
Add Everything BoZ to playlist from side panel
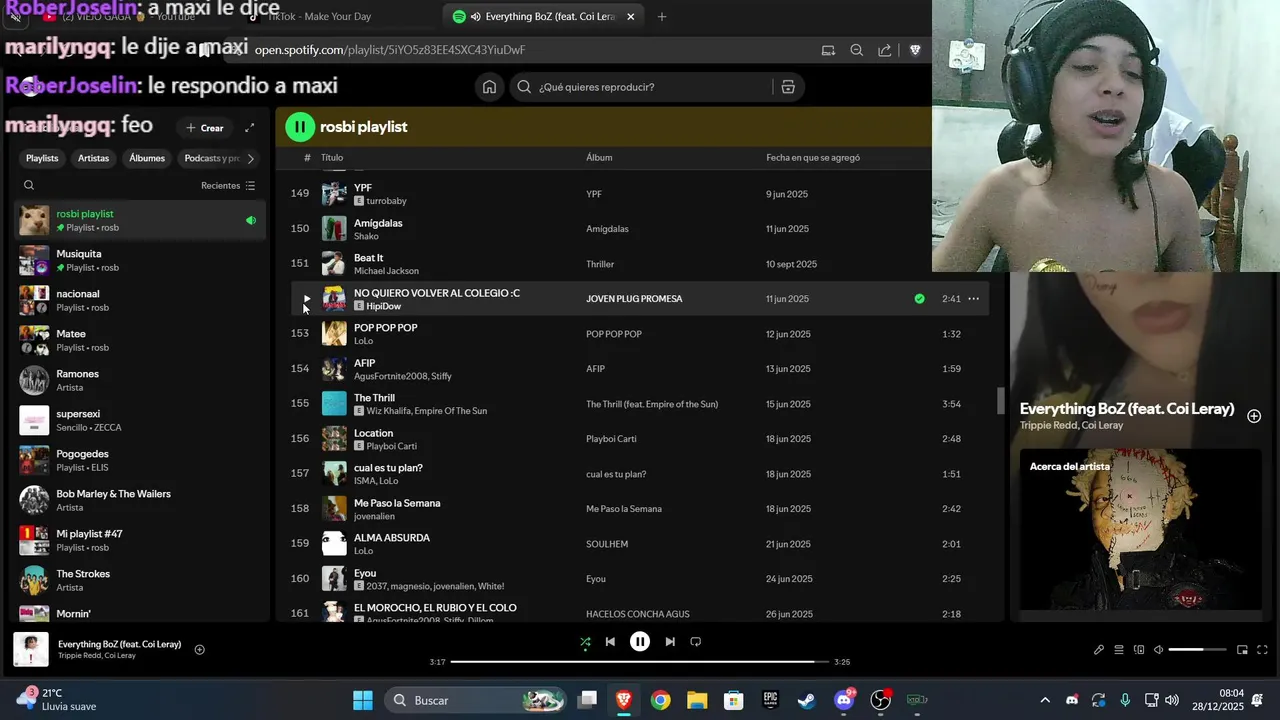pos(1254,416)
